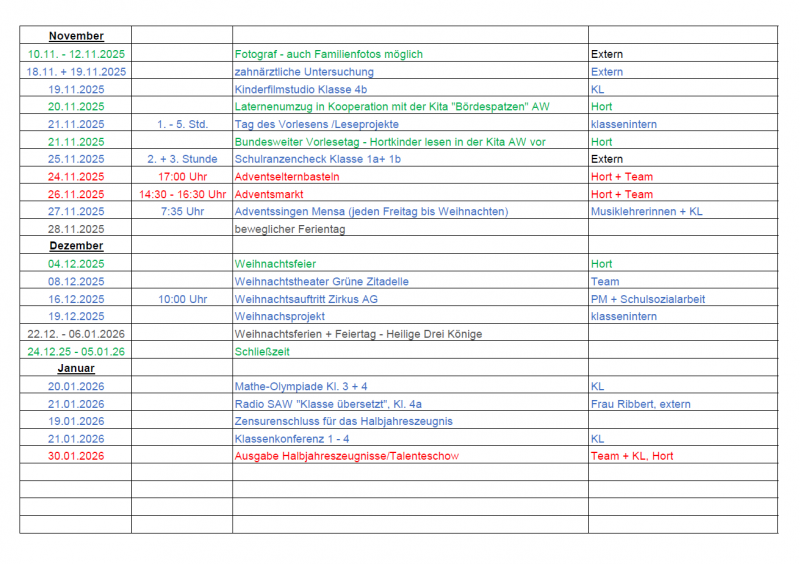This screenshot has width=800, height=564.
Task: Click the PM + Schulsozialarbeit cell
Action: coord(646,299)
